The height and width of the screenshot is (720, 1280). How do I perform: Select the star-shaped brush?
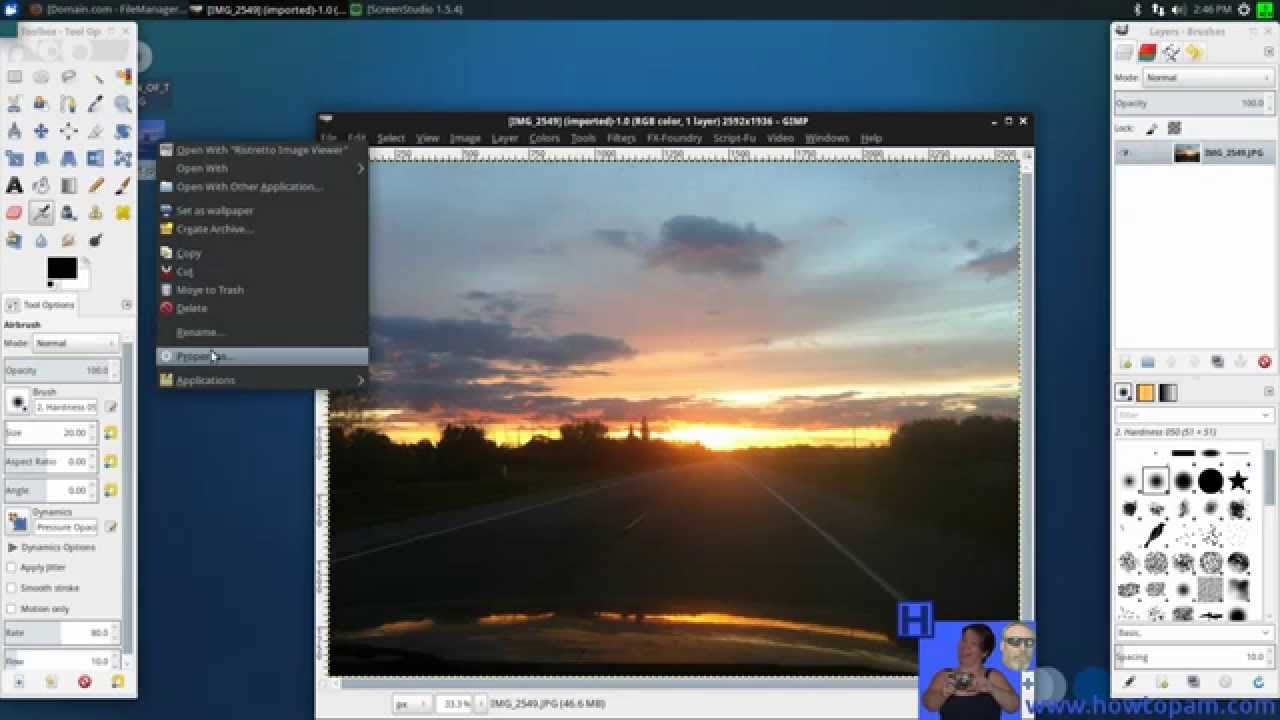click(x=1238, y=481)
